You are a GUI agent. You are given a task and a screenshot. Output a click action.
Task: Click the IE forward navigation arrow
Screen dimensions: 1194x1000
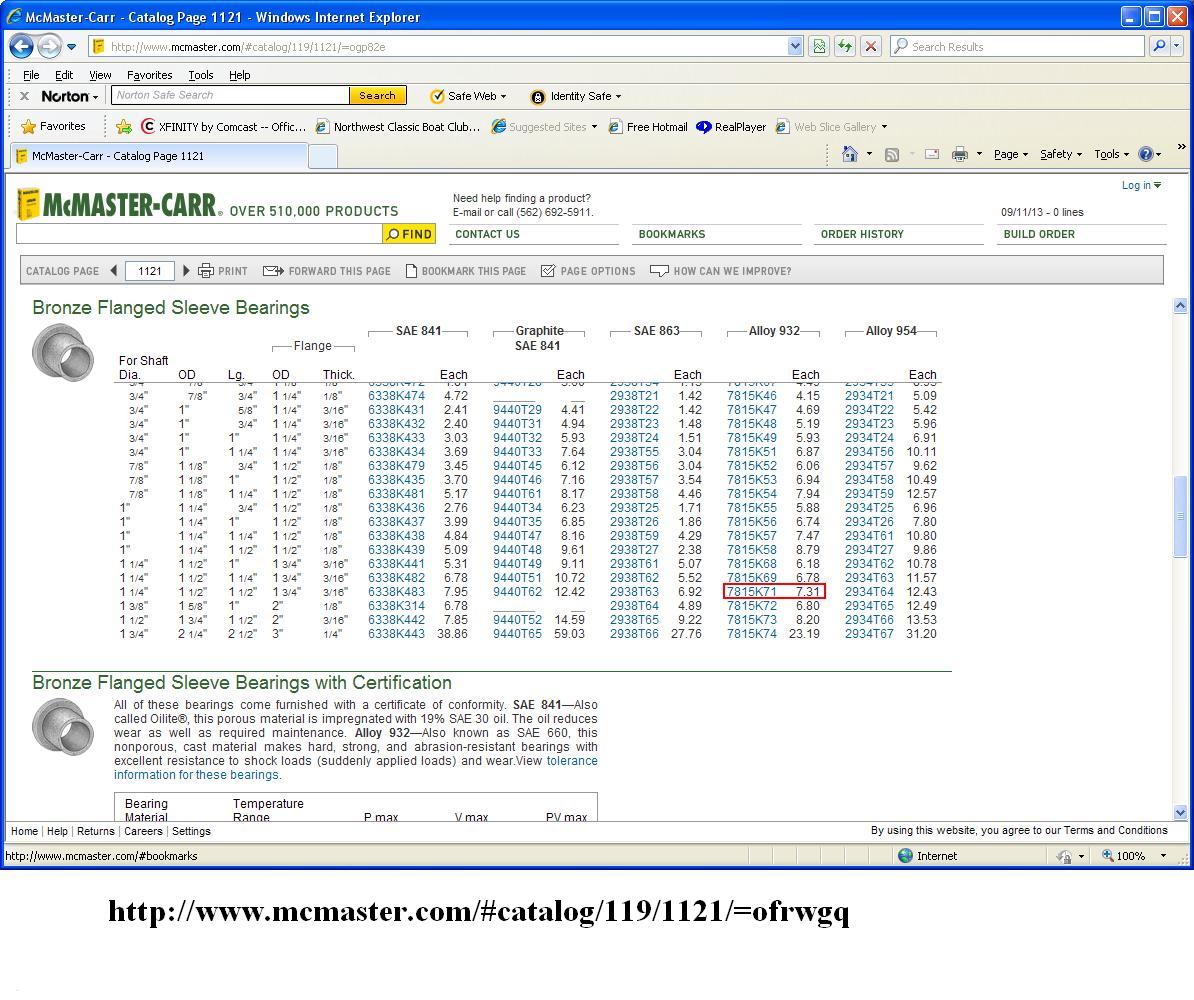[x=49, y=46]
